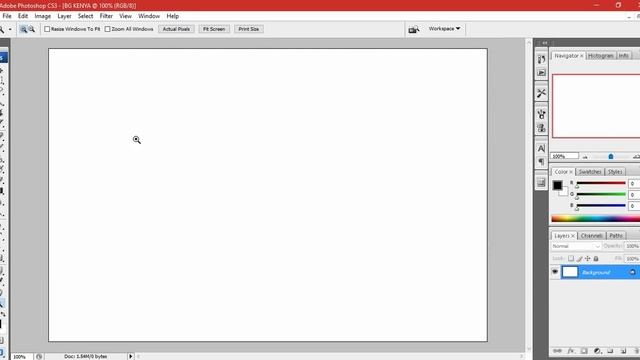Viewport: 640px width, 360px height.
Task: Enable Zoom All Windows checkbox
Action: click(107, 29)
